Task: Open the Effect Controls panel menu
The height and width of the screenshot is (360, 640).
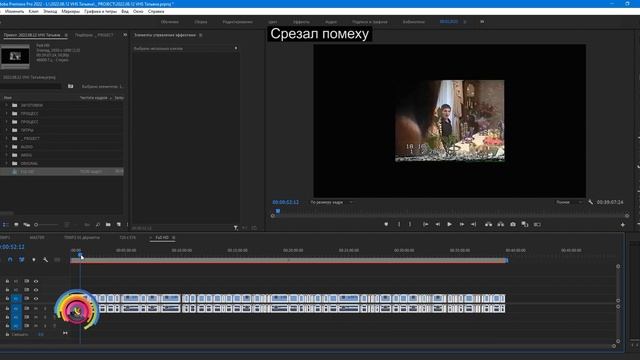Action: click(x=200, y=35)
